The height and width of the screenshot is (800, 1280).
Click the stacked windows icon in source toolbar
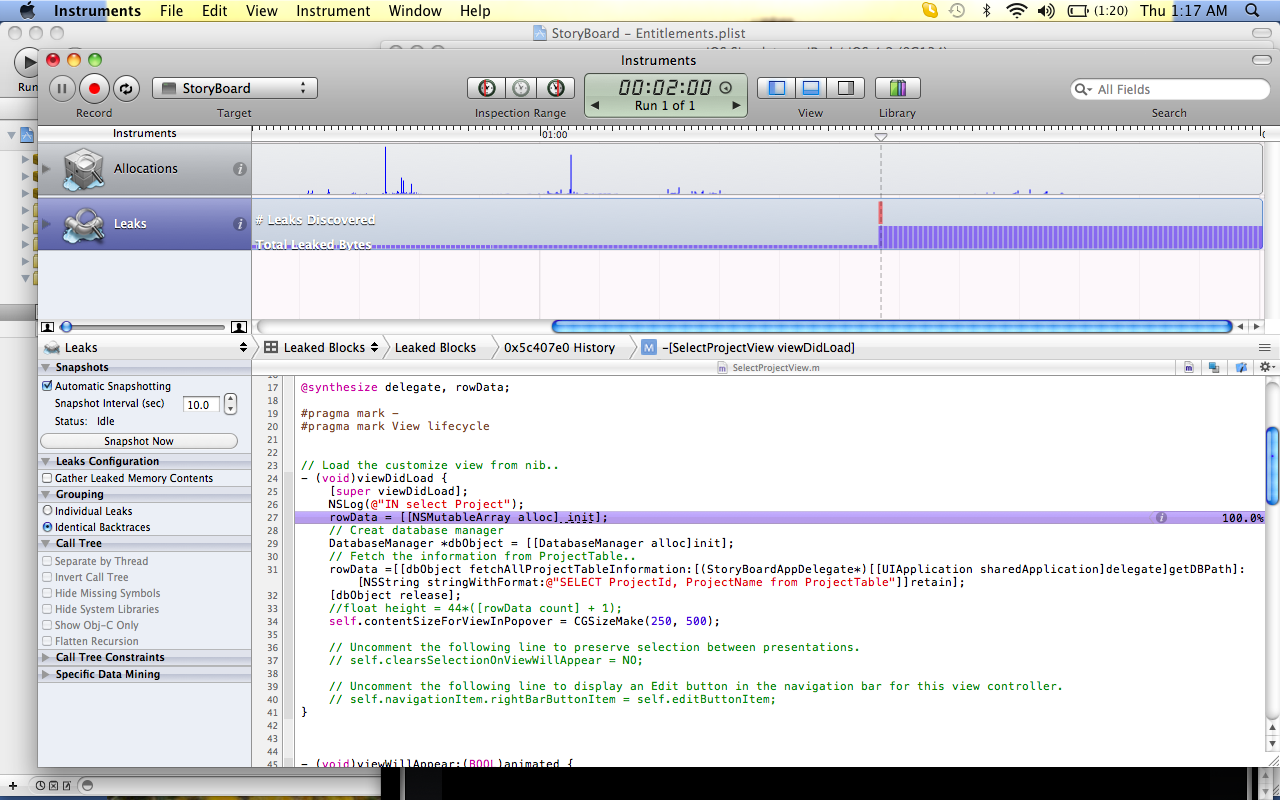(1214, 368)
